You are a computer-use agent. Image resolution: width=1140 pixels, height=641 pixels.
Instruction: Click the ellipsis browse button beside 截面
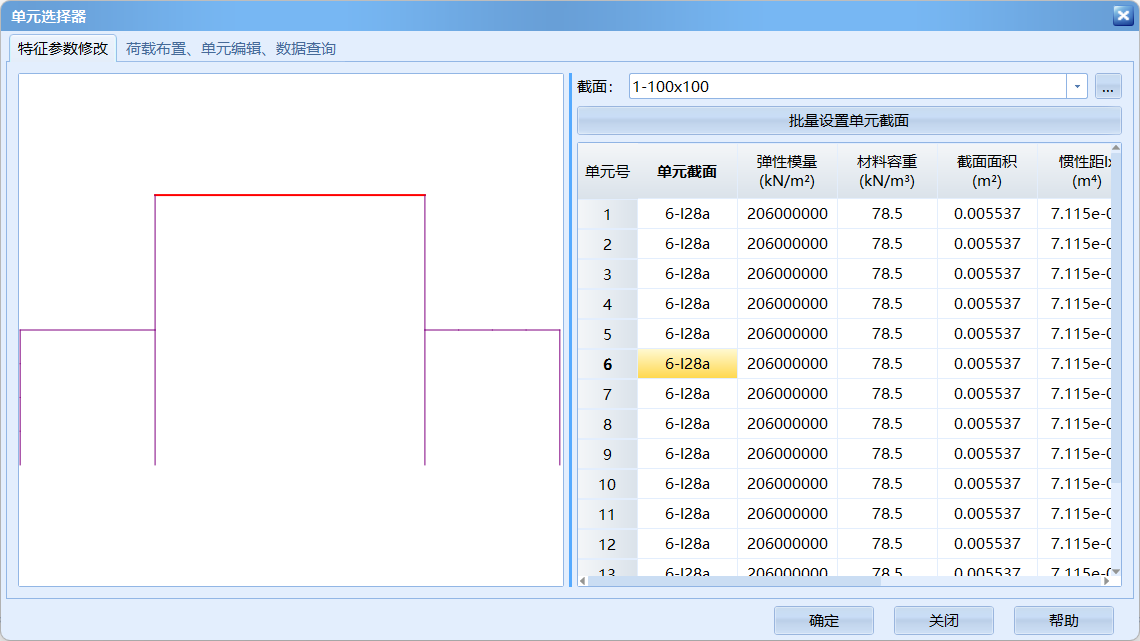click(1108, 87)
